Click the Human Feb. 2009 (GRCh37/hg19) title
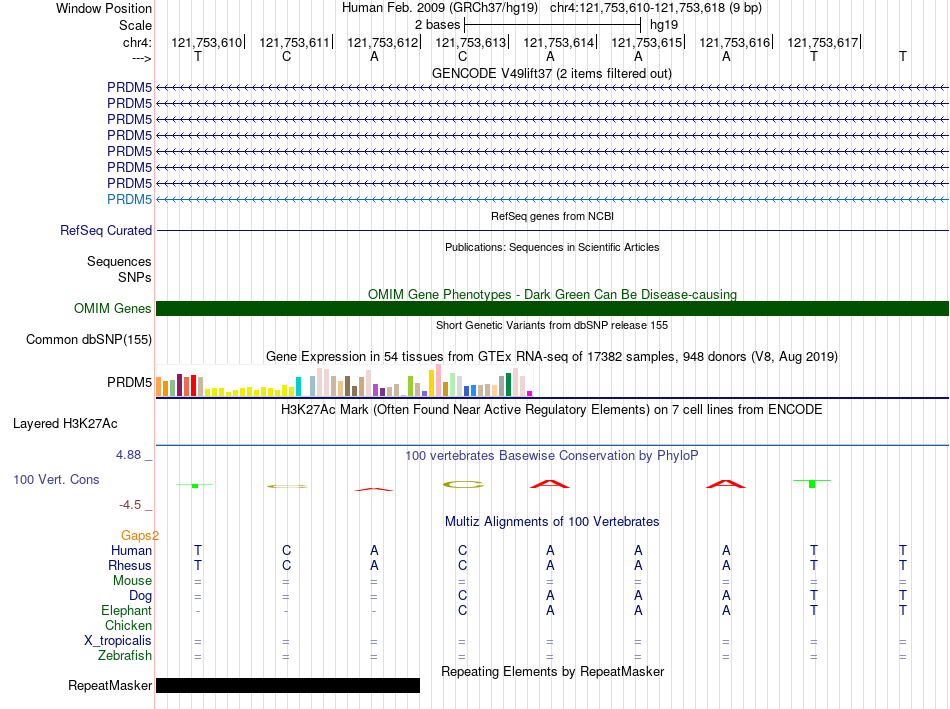Screen dimensions: 950x709 tap(440, 8)
